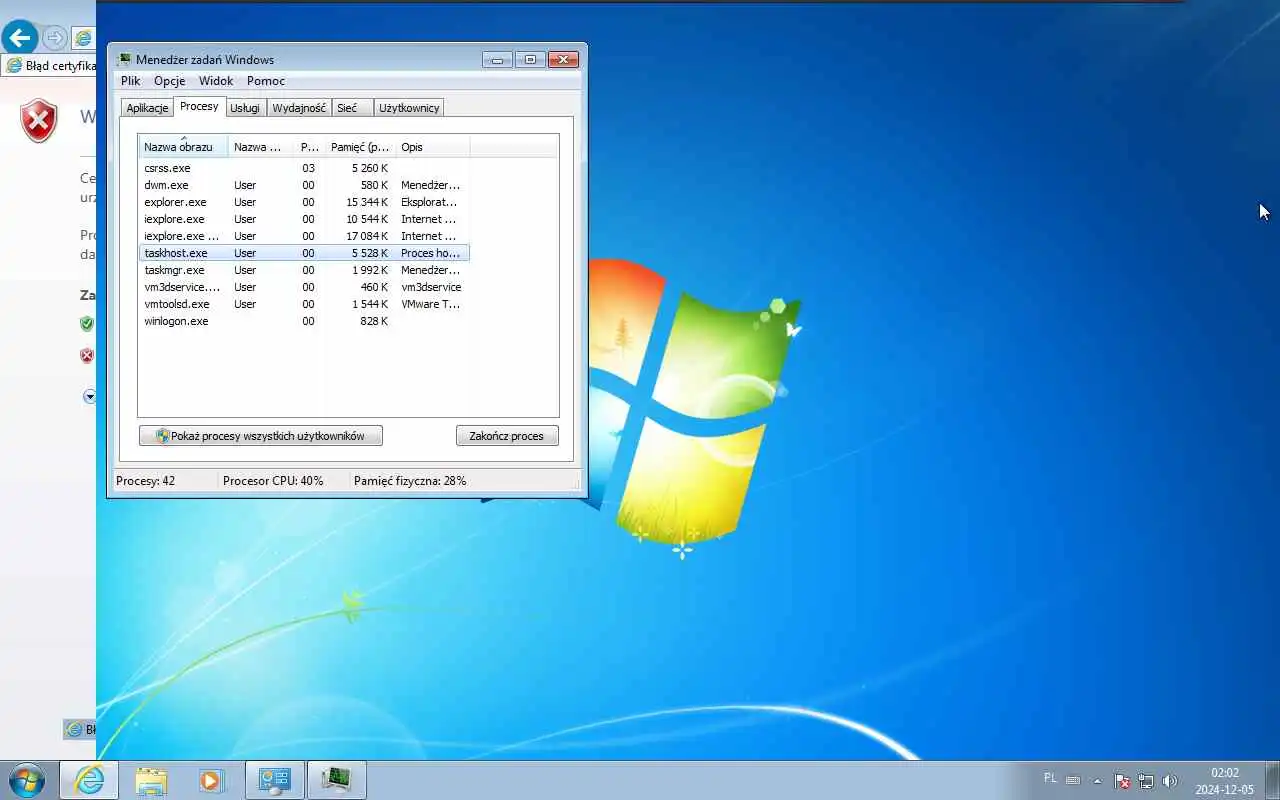Select the 'Błąd certyfika' browser tab
Viewport: 1280px width, 800px height.
50,66
